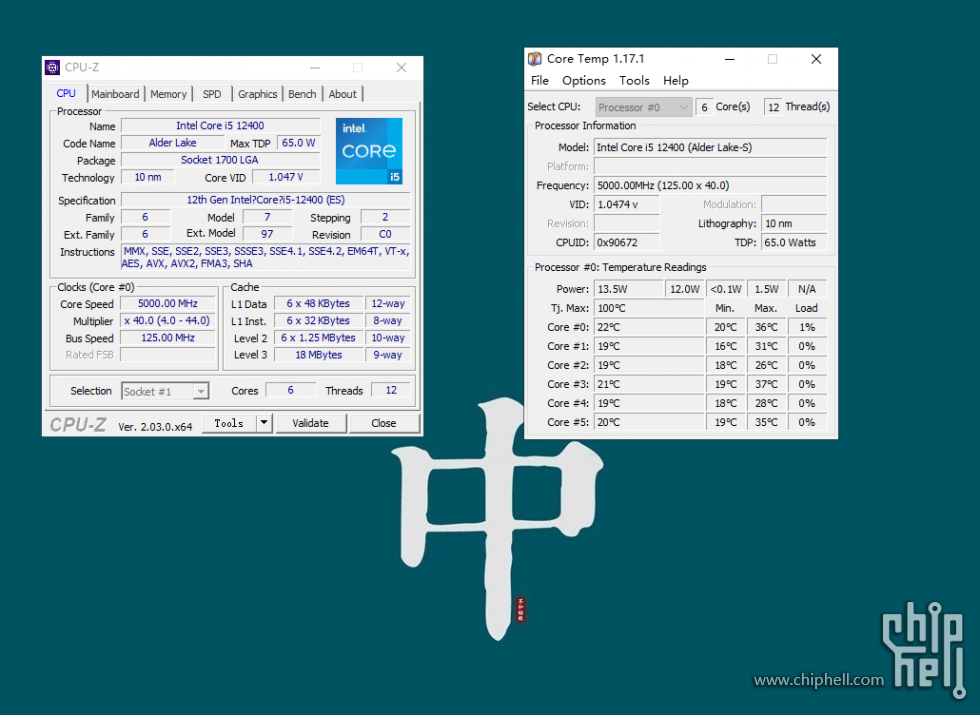Click the Level 3 value 18 MBytes
The height and width of the screenshot is (715, 980).
pyautogui.click(x=318, y=354)
